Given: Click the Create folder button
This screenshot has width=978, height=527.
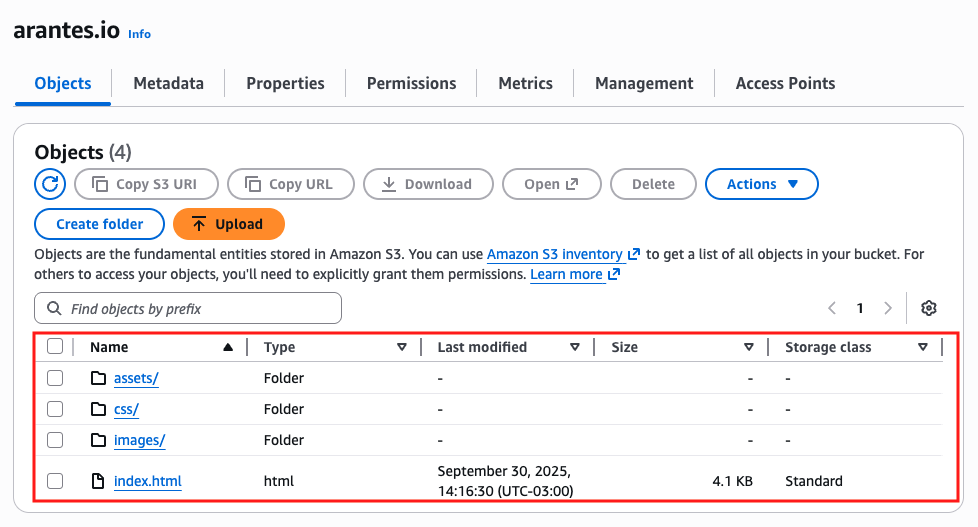Looking at the screenshot, I should 99,224.
